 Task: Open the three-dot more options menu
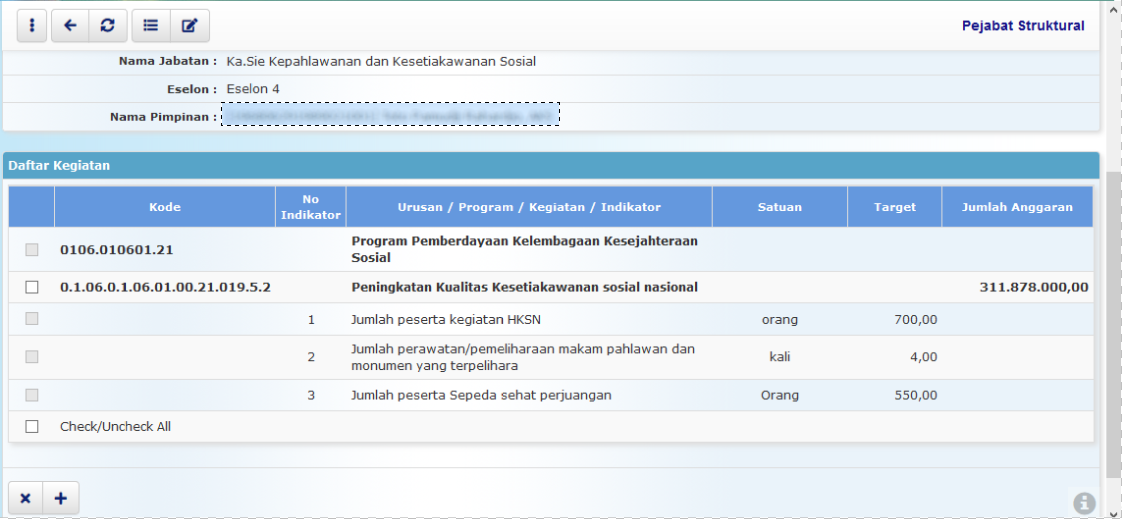(32, 26)
